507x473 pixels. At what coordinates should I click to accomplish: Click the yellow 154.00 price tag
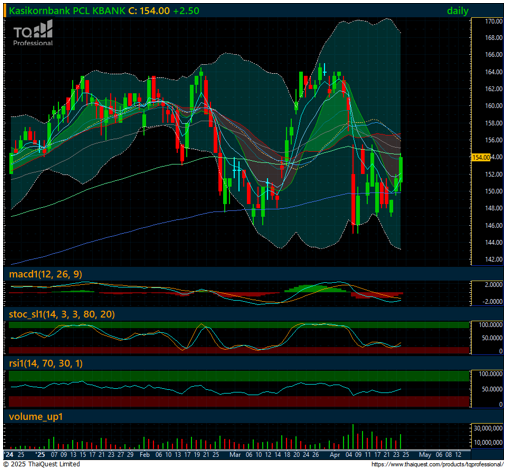click(481, 157)
